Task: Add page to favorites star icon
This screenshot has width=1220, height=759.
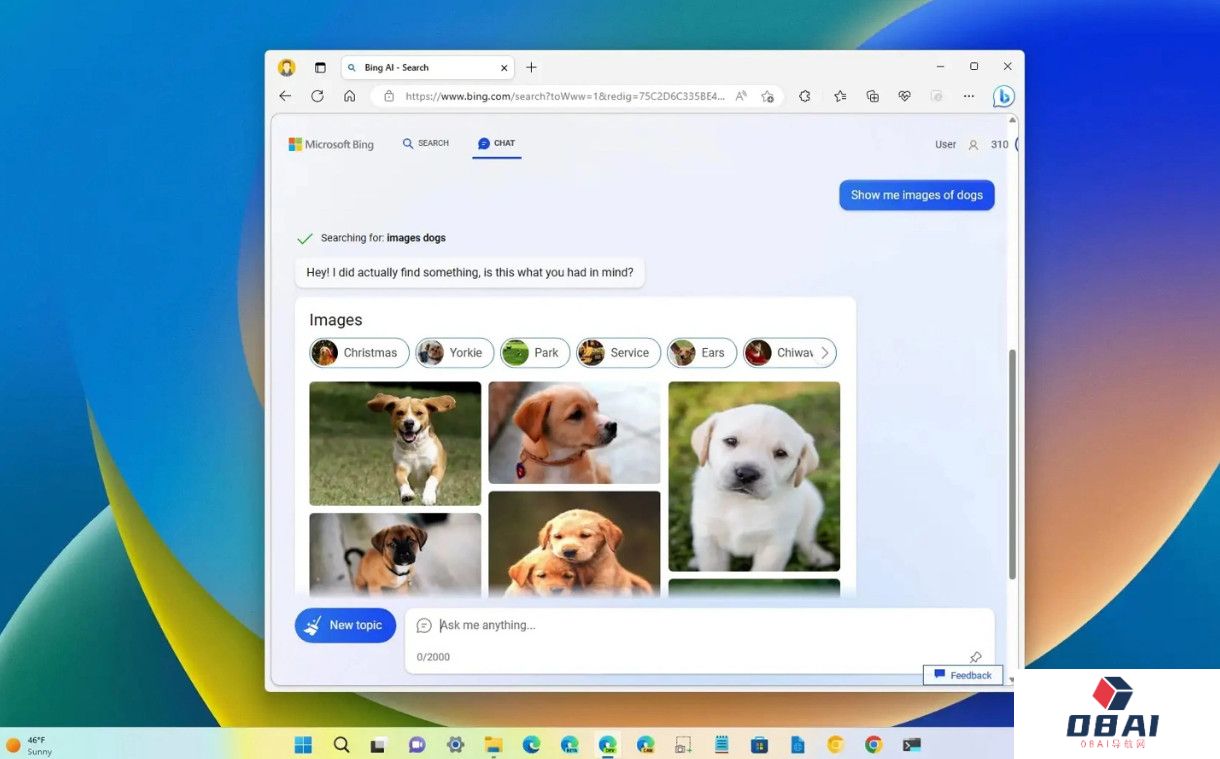Action: click(x=767, y=96)
